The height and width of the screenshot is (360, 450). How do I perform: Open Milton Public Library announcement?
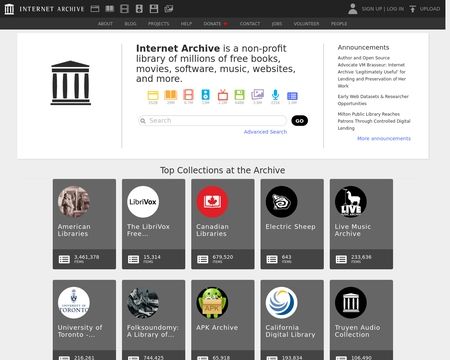[374, 121]
